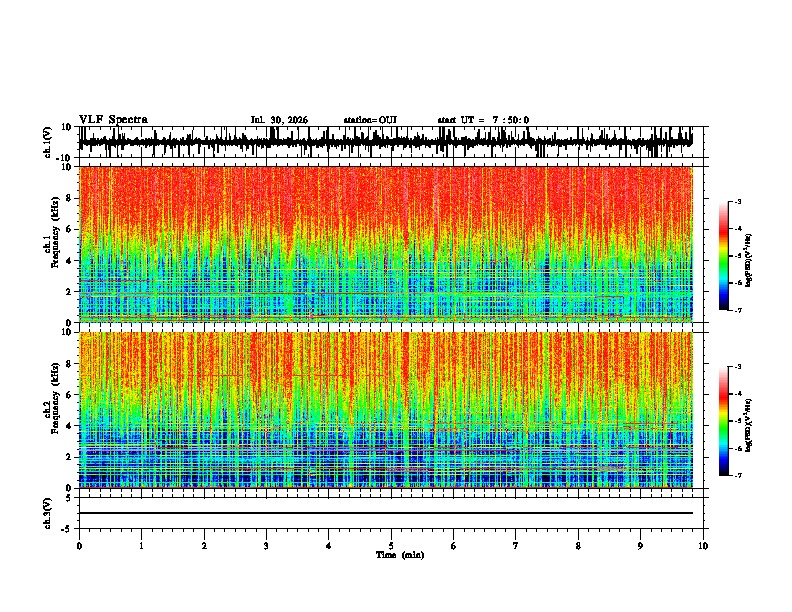Screen dimensions: 792x612
Task: Click time axis tick label "9"
Action: click(640, 546)
